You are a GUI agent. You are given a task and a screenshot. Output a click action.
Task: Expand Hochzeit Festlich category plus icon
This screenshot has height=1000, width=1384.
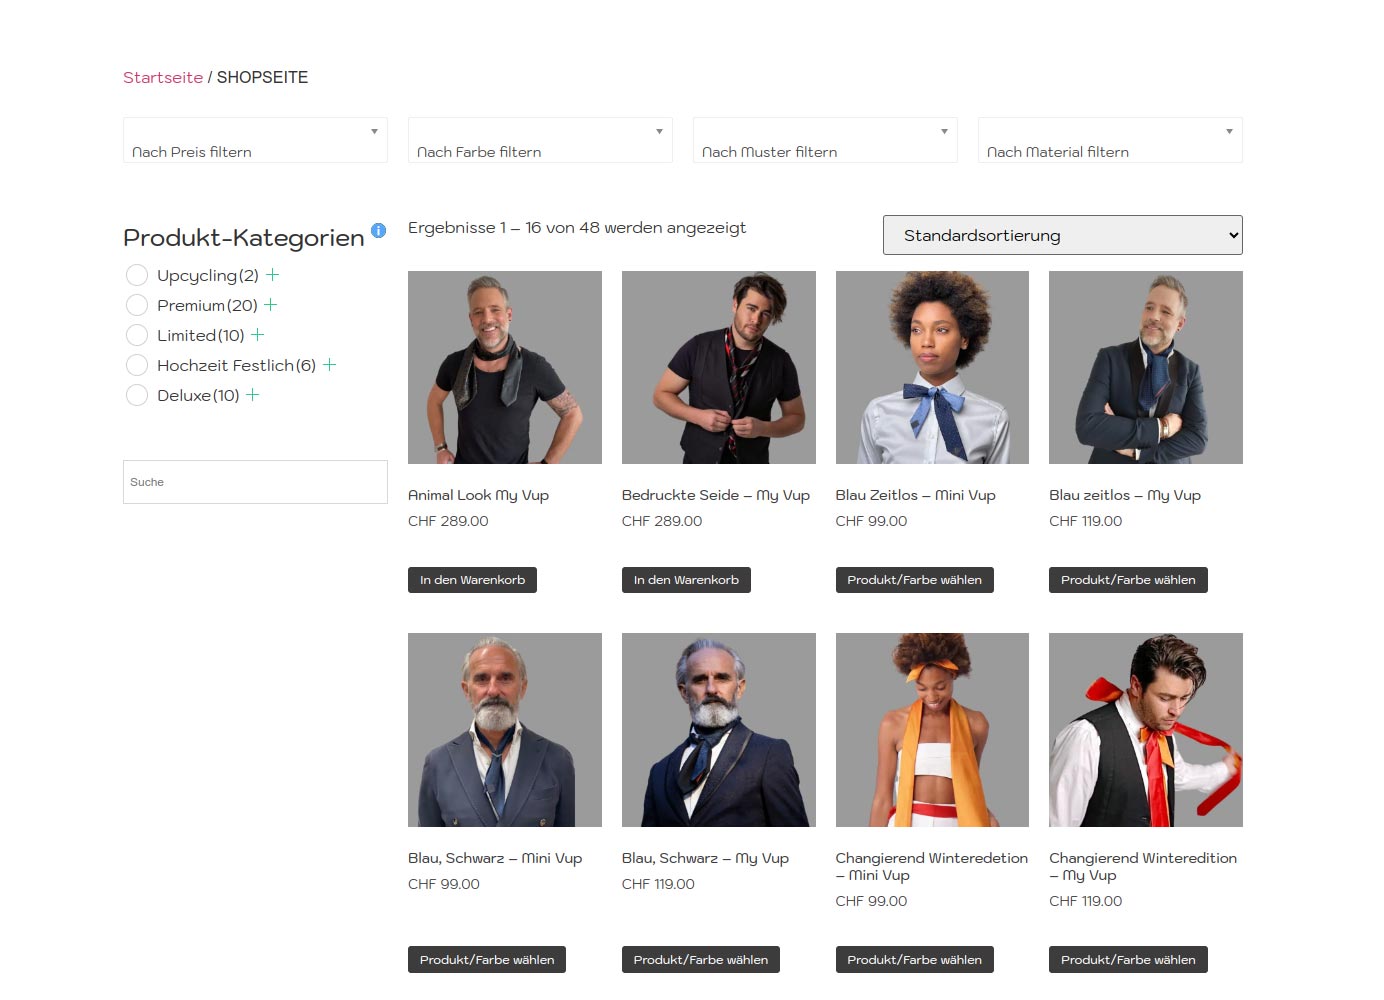329,365
